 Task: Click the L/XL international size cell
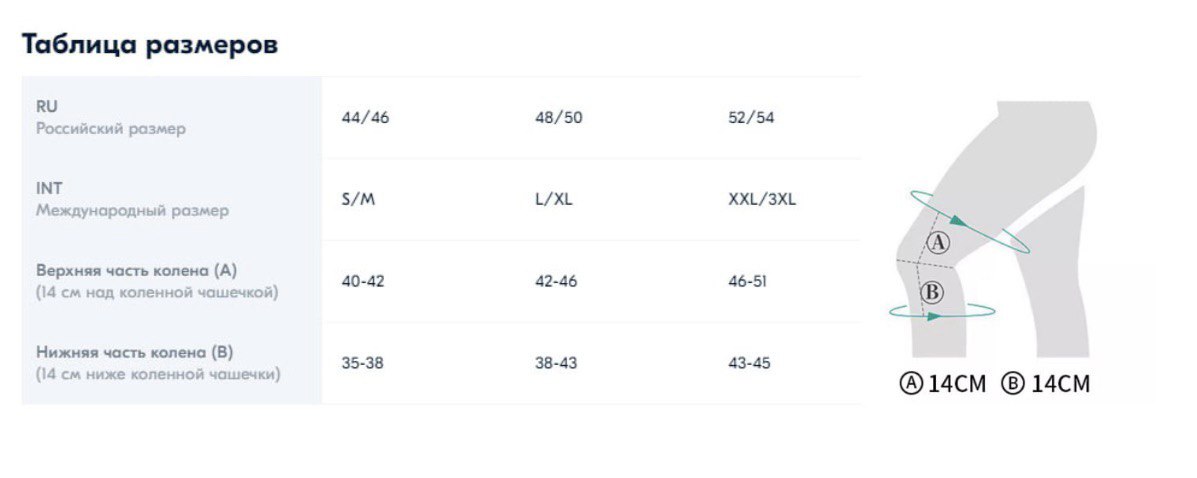[554, 200]
